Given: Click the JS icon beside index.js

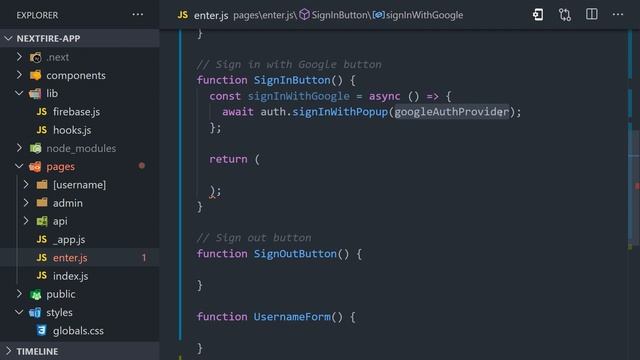Looking at the screenshot, I should pos(42,276).
